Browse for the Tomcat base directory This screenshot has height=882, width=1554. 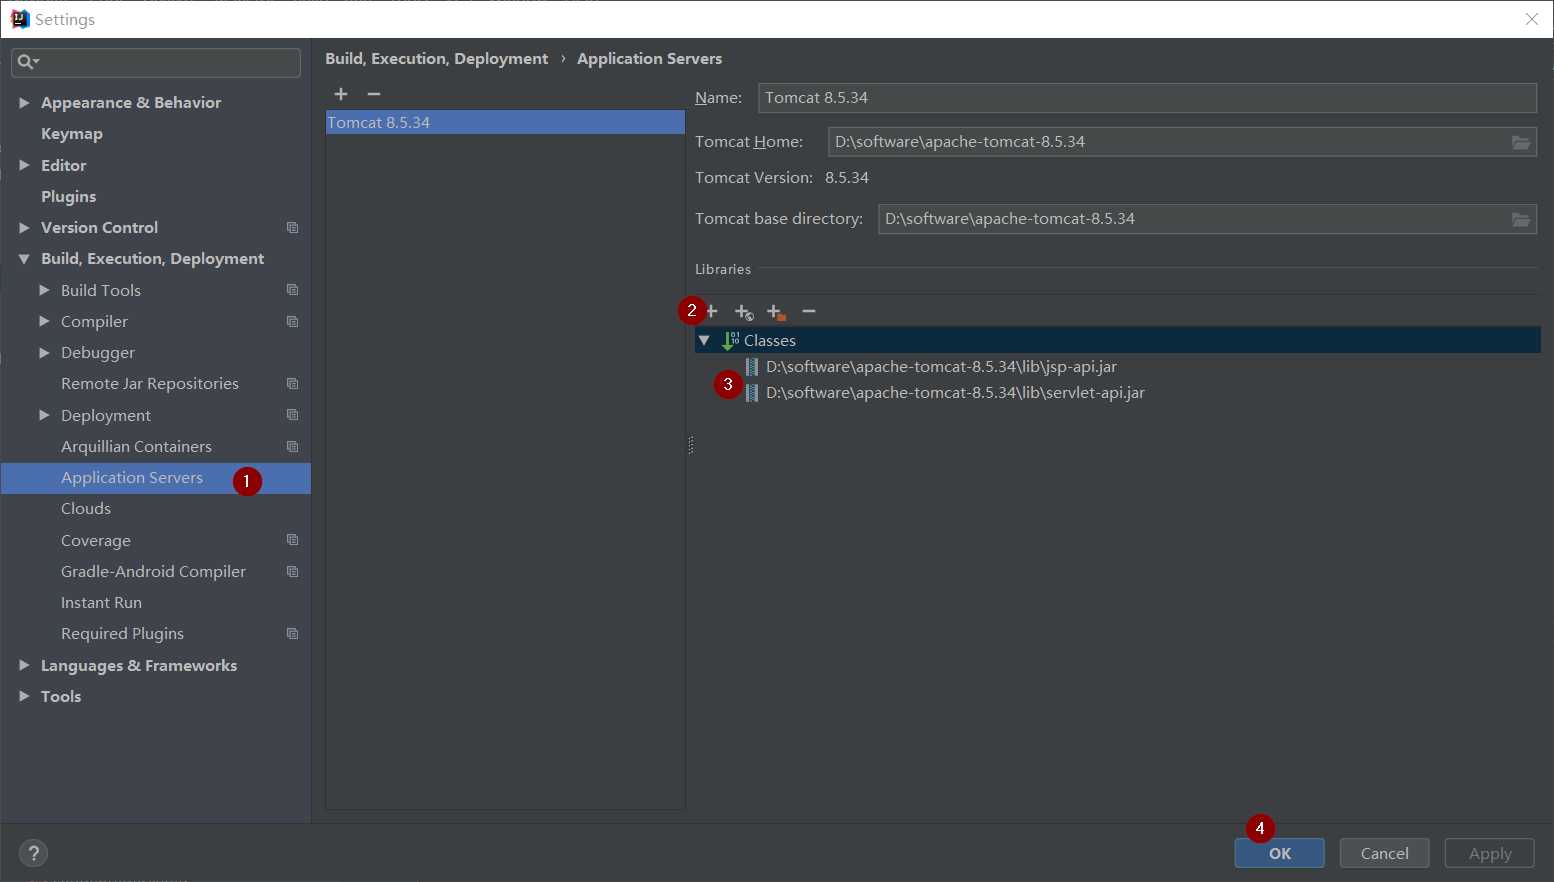[1521, 219]
